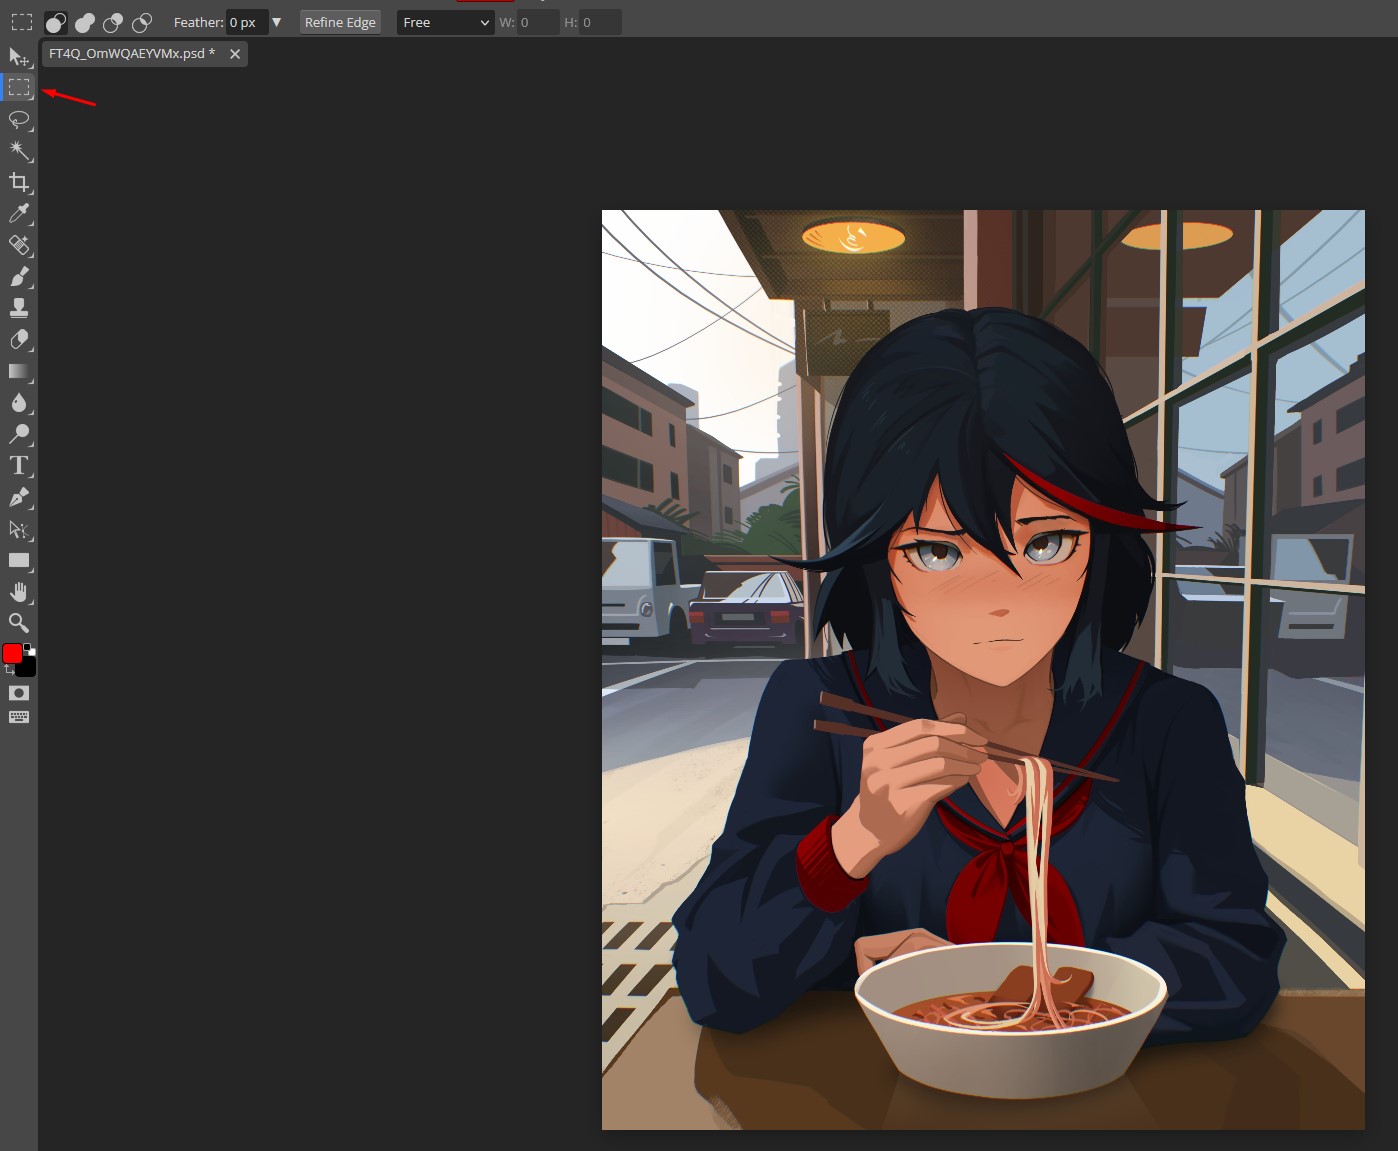Click the W width input field
This screenshot has width=1398, height=1151.
click(538, 22)
